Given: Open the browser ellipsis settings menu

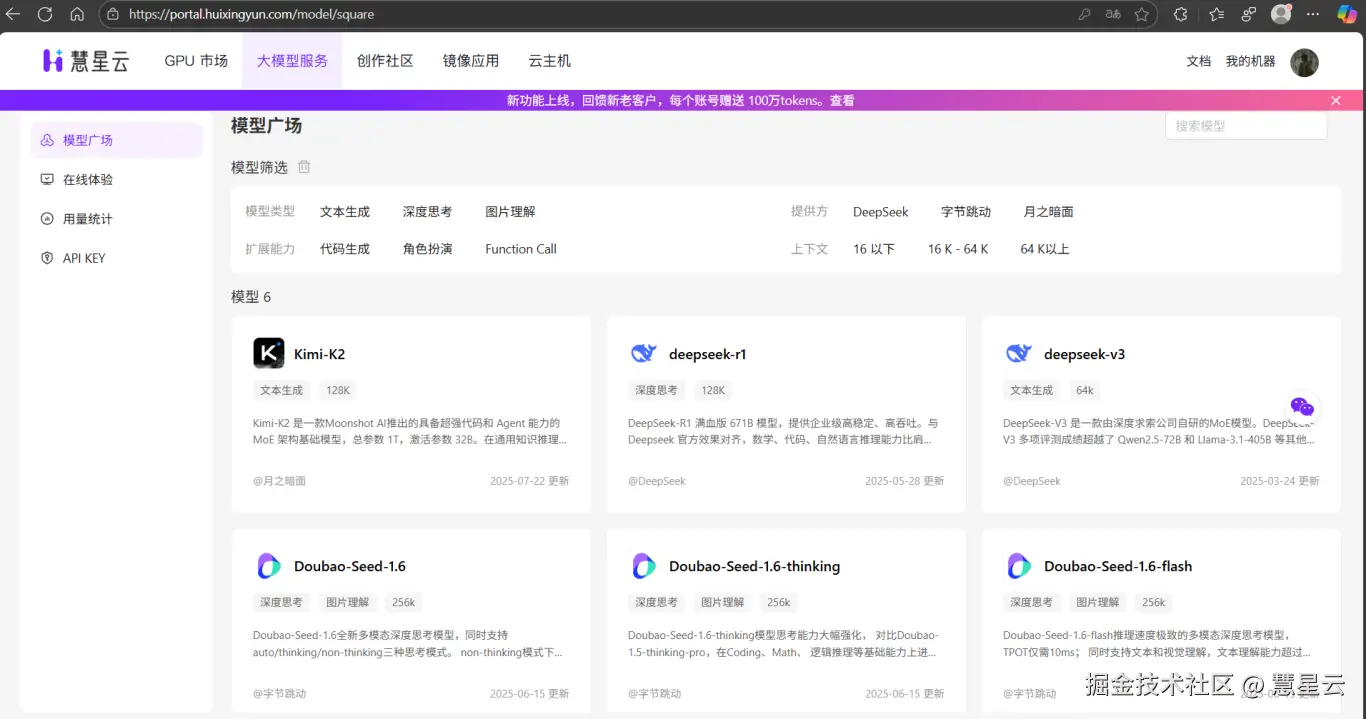Looking at the screenshot, I should coord(1313,14).
